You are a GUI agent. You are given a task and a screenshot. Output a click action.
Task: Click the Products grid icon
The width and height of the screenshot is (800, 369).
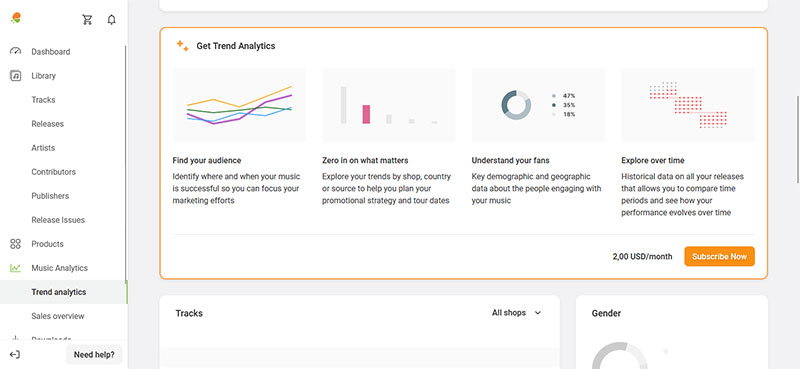15,244
